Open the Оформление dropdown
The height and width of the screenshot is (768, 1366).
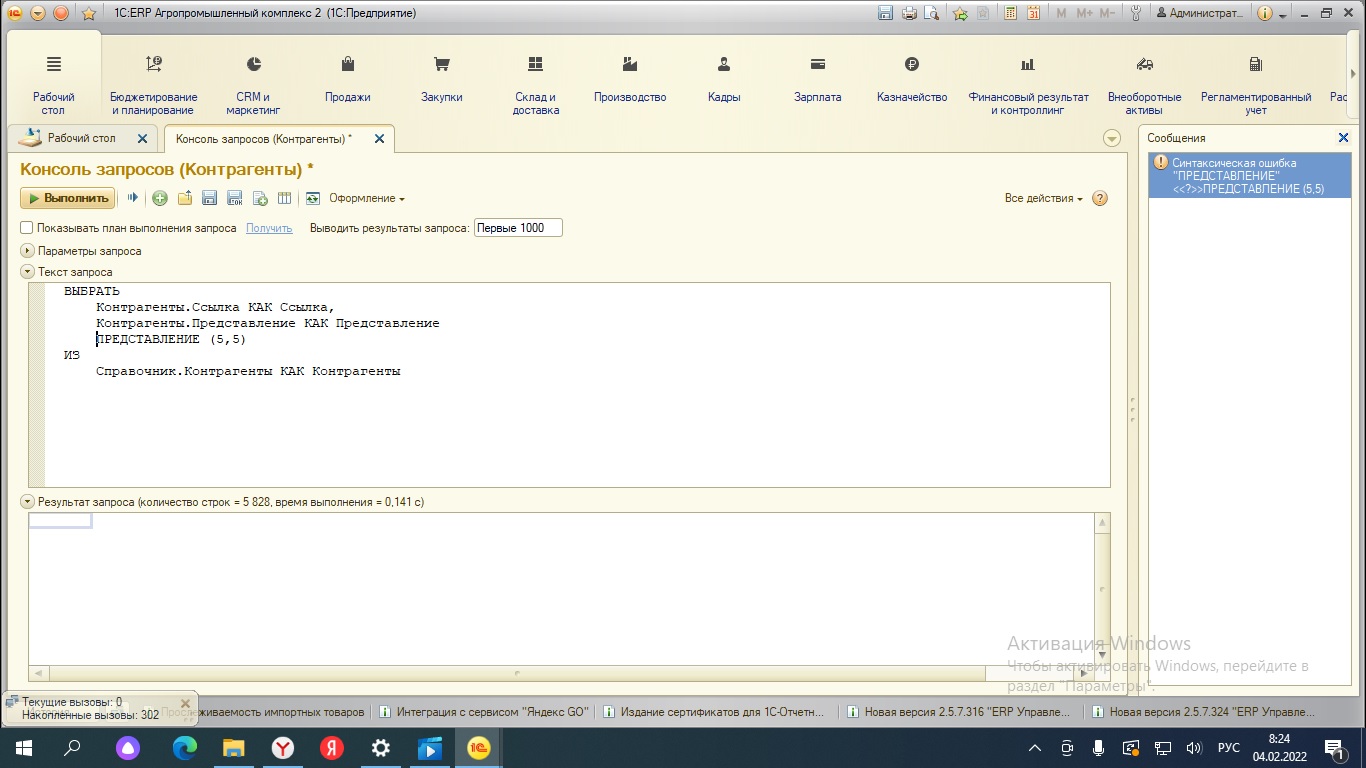(x=367, y=198)
